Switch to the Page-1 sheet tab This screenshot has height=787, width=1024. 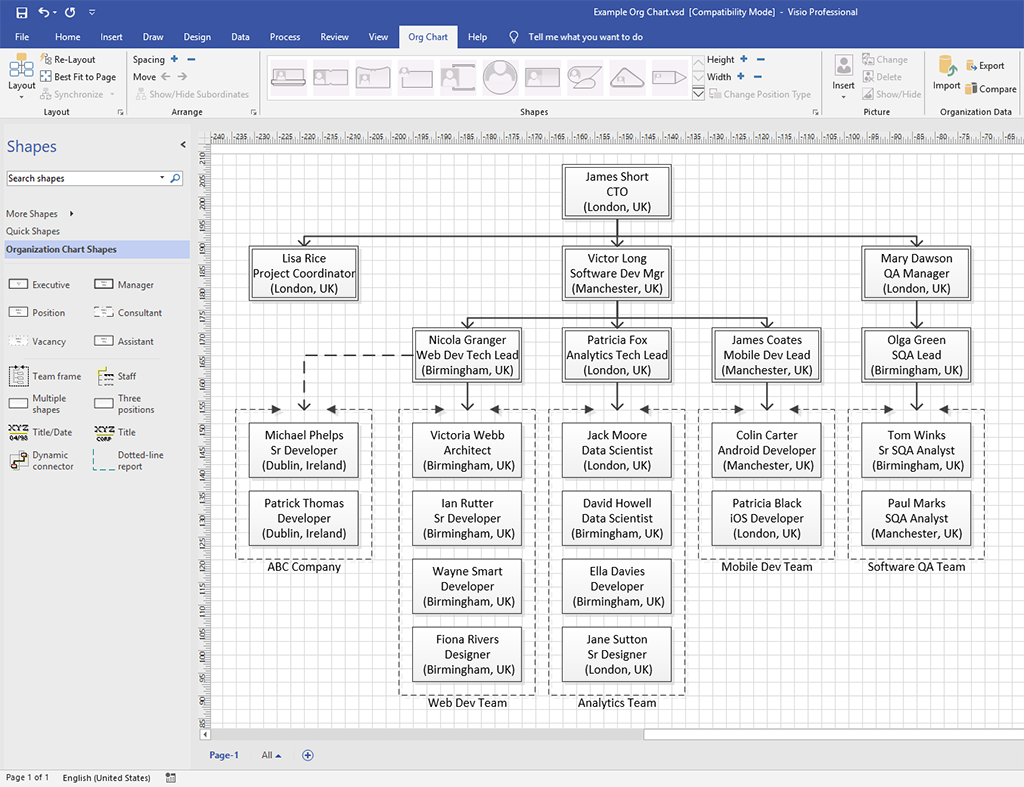coord(224,755)
